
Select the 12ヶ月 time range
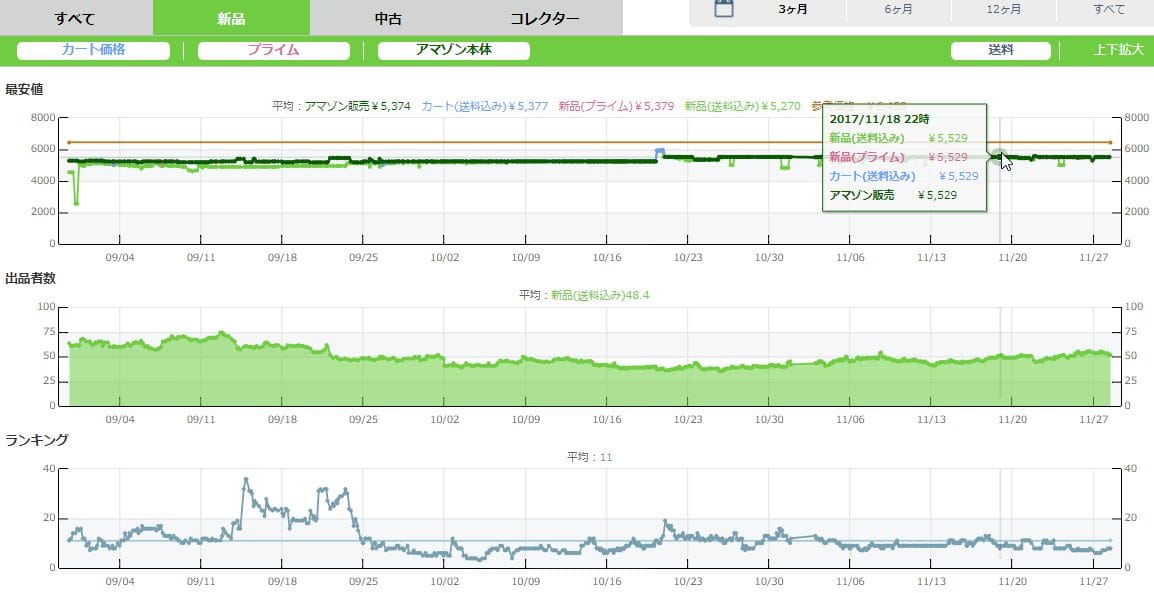pos(1003,9)
